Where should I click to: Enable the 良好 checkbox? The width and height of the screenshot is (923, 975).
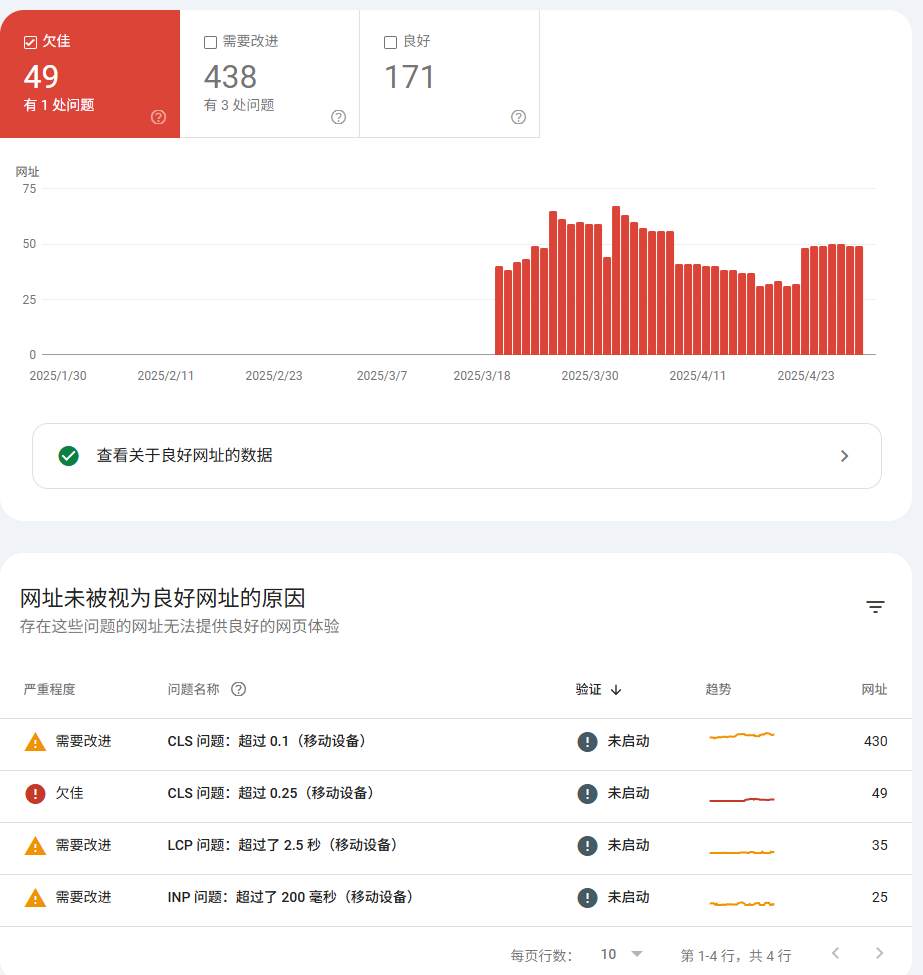tap(390, 41)
